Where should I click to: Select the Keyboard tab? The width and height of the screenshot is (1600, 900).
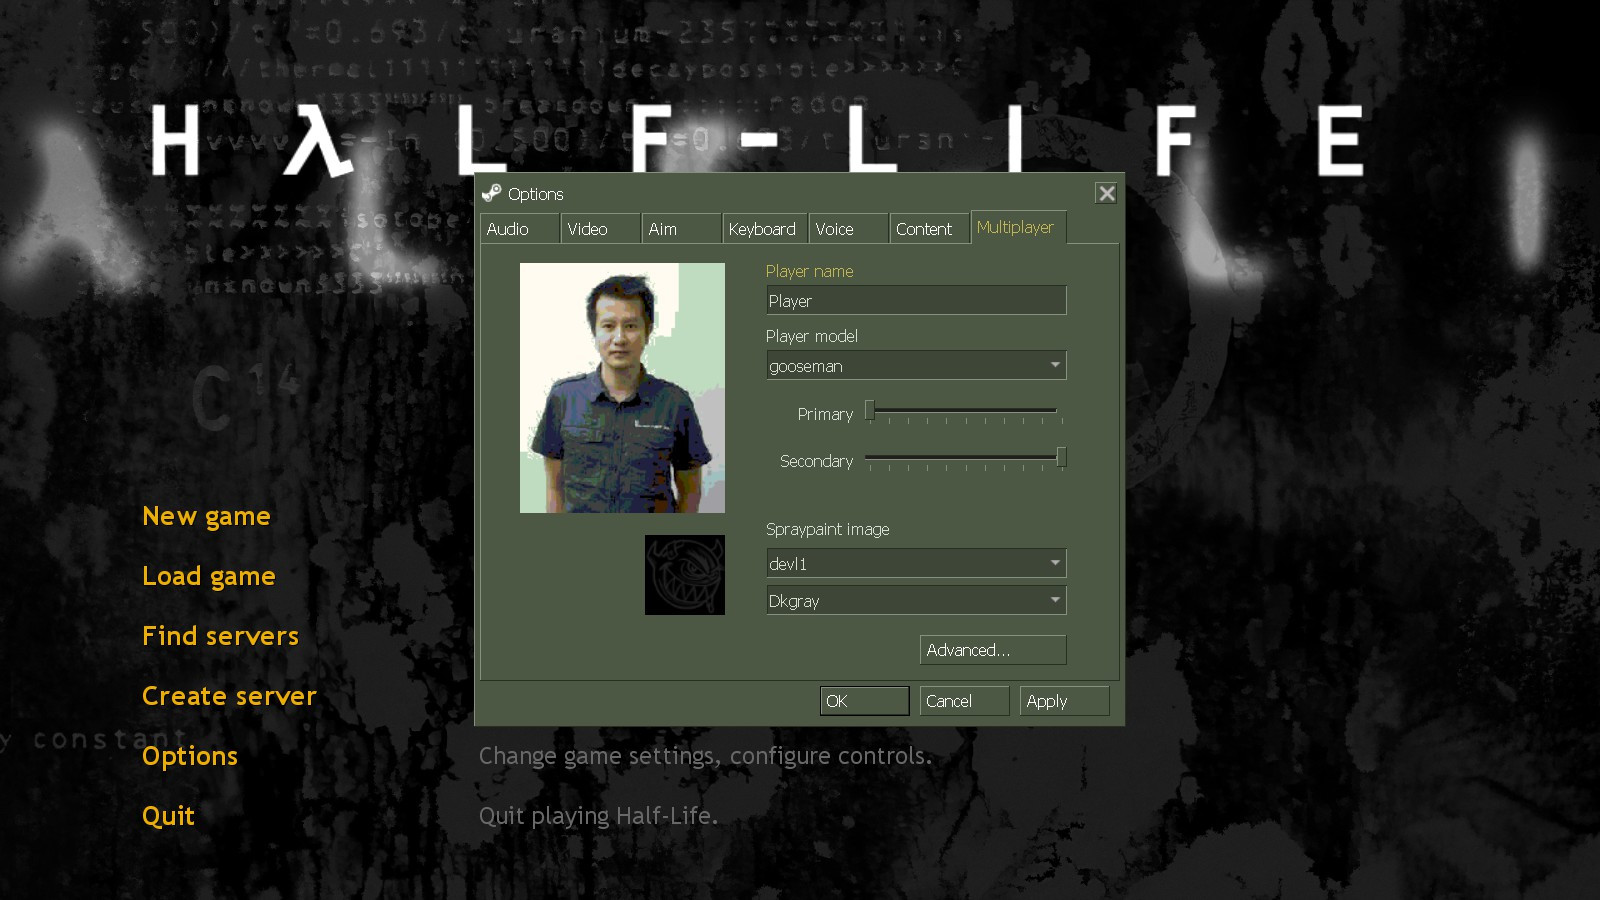[762, 228]
